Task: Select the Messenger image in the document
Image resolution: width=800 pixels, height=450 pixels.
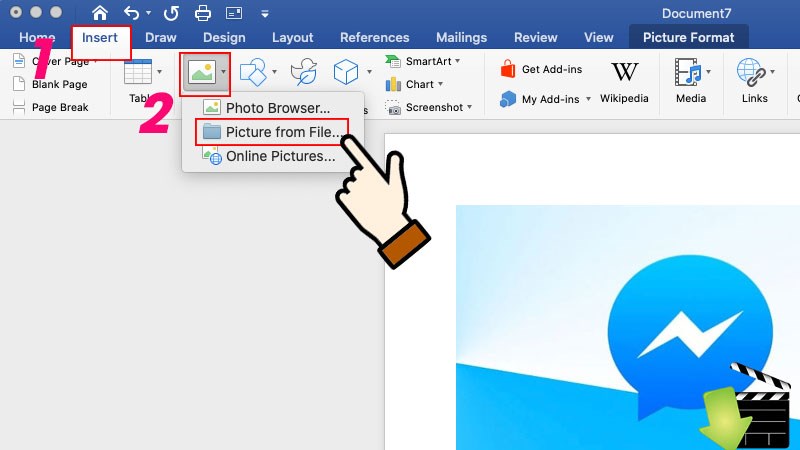Action: point(628,328)
